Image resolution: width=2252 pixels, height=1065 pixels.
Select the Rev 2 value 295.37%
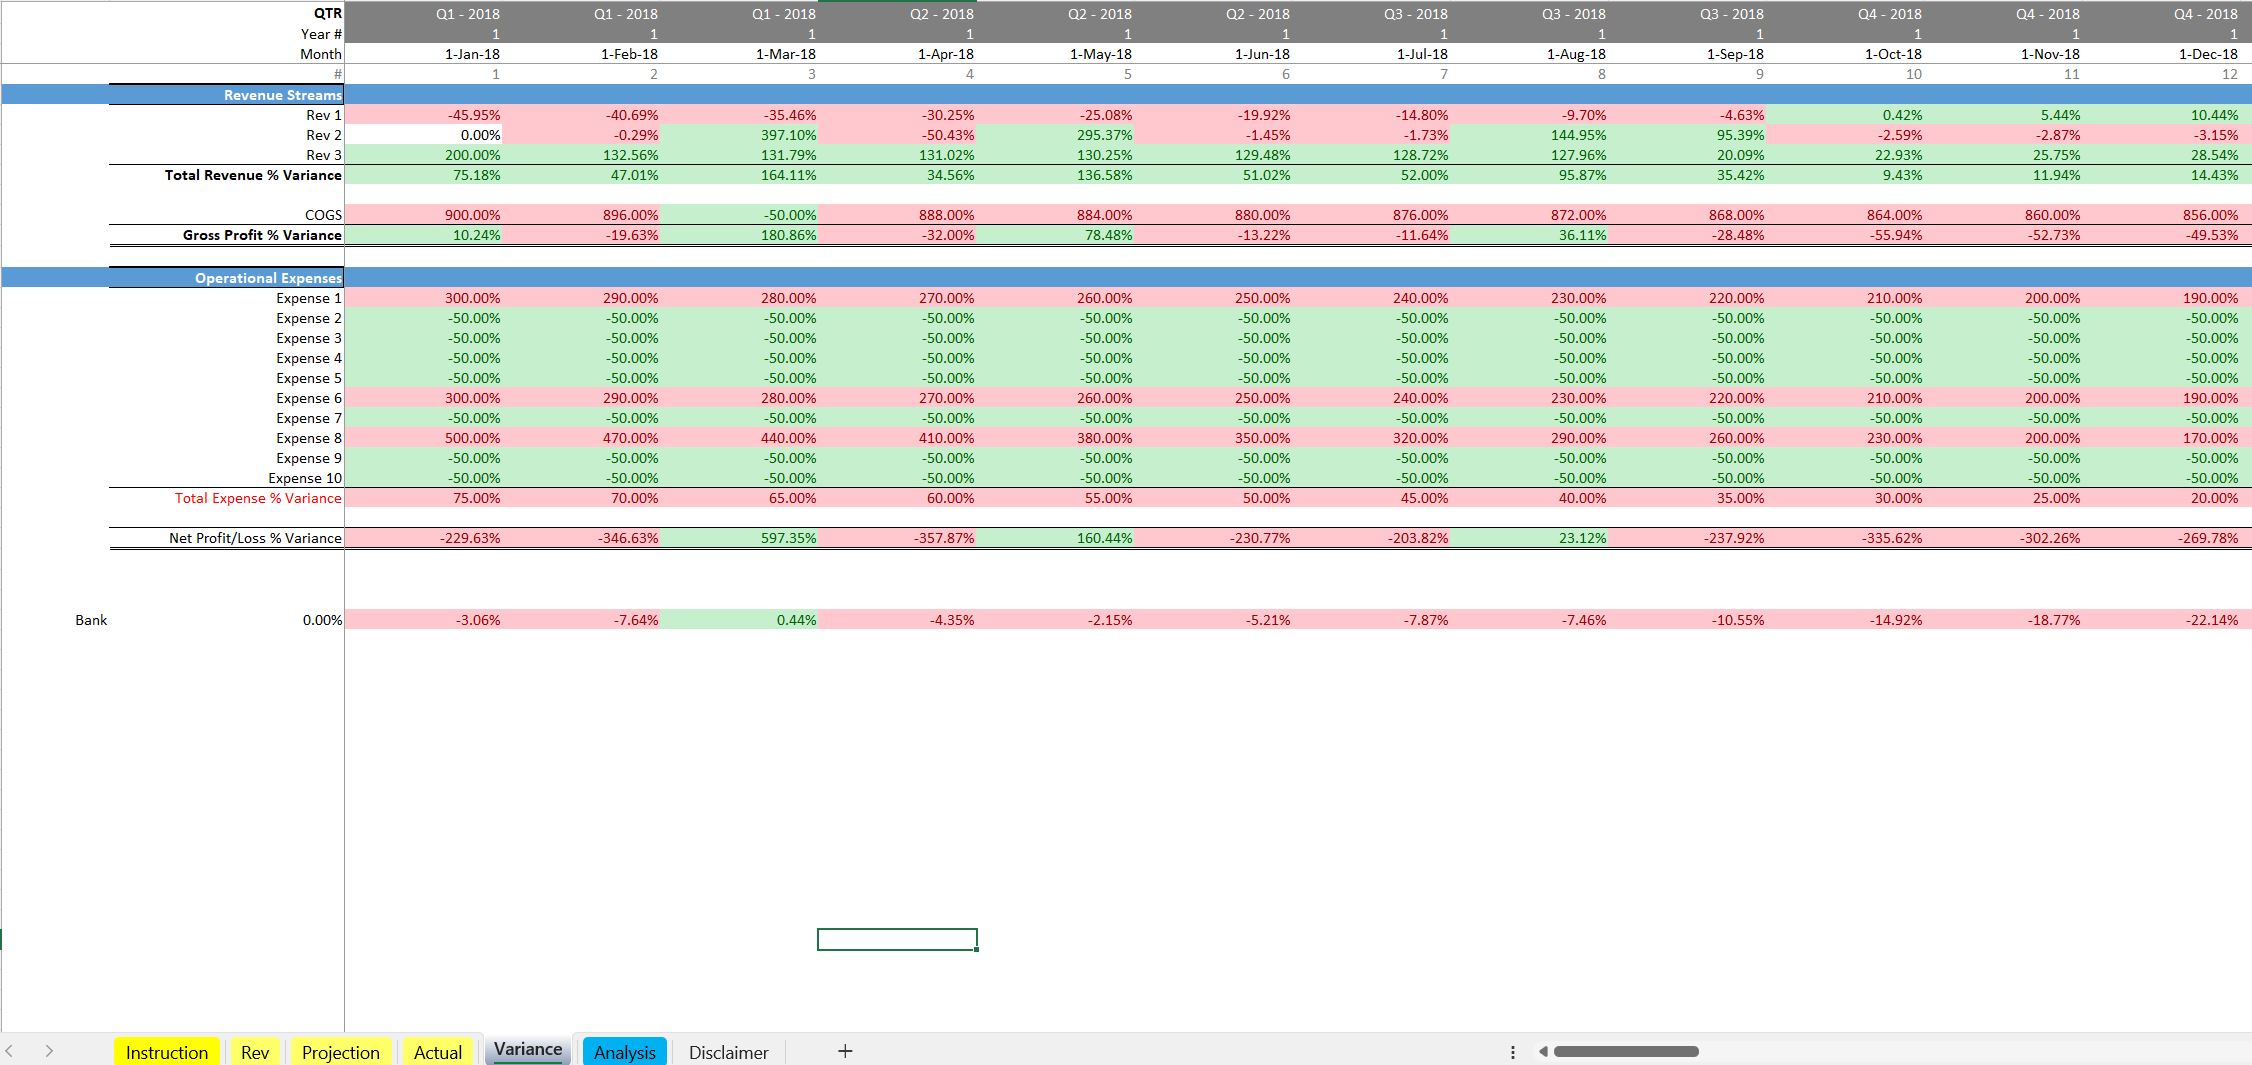pyautogui.click(x=1055, y=135)
